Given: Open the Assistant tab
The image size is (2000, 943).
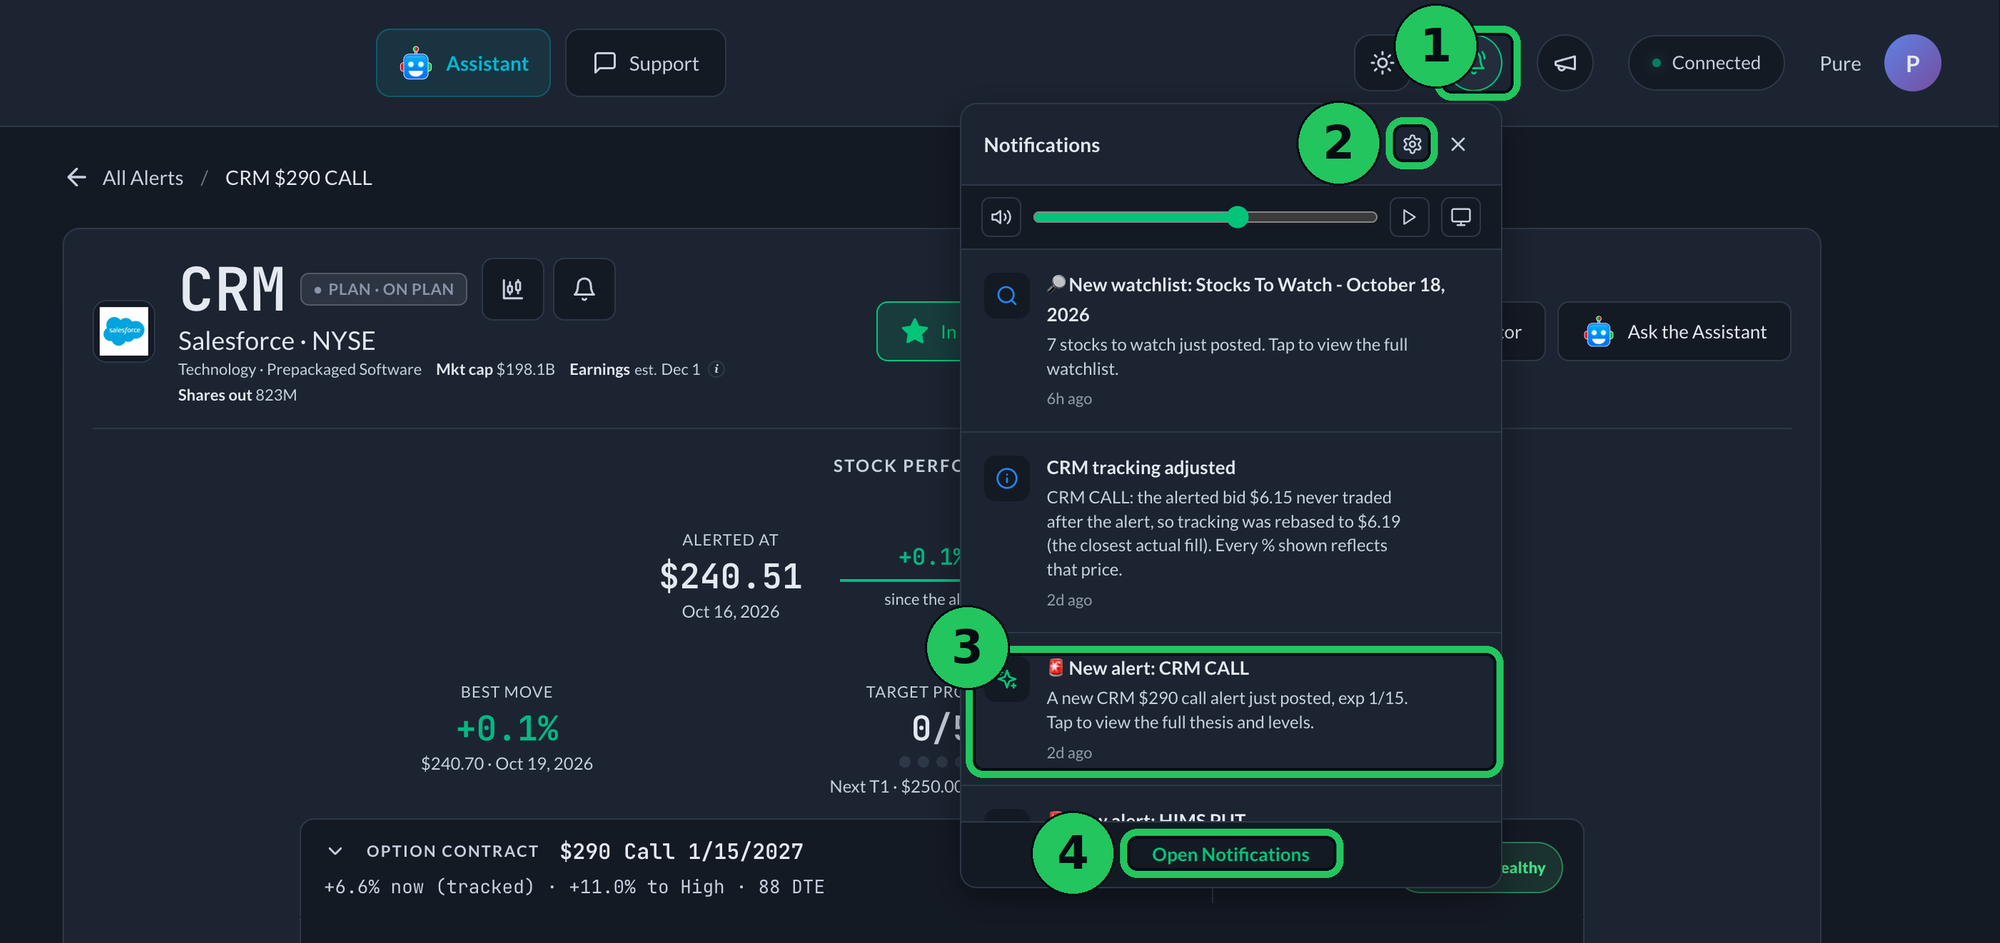Looking at the screenshot, I should point(463,63).
